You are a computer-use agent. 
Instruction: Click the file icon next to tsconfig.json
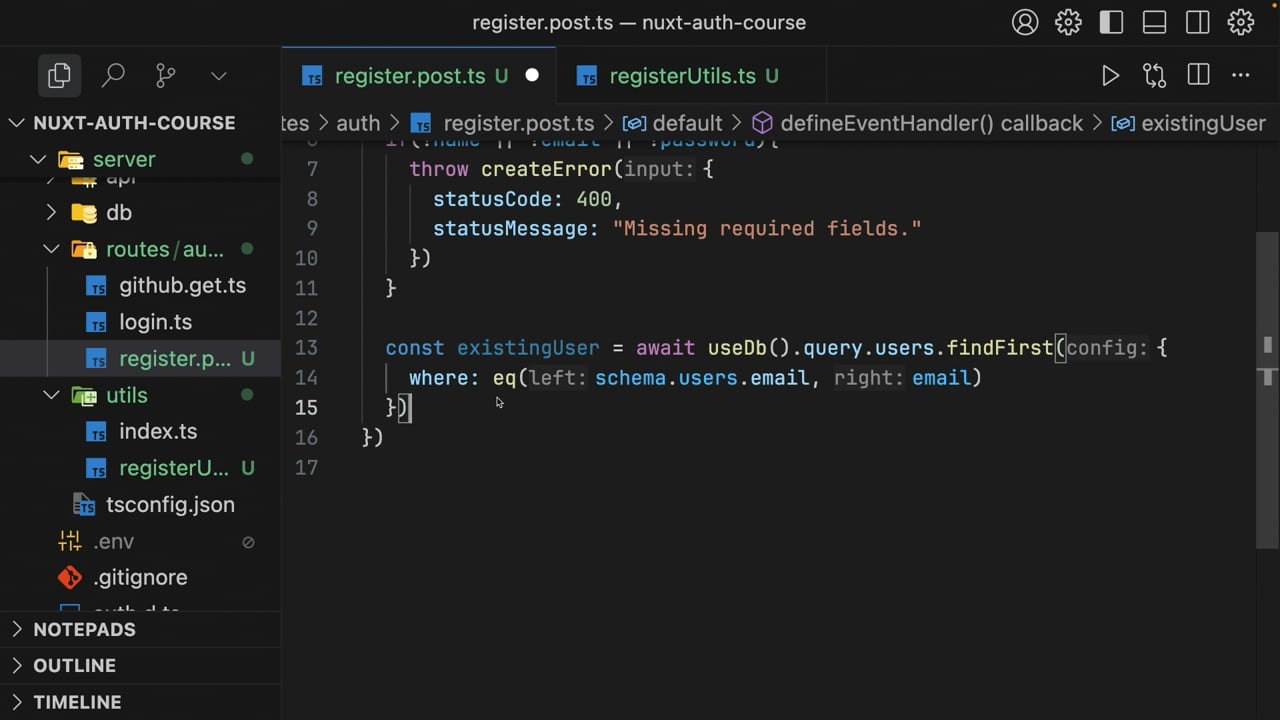[83, 504]
